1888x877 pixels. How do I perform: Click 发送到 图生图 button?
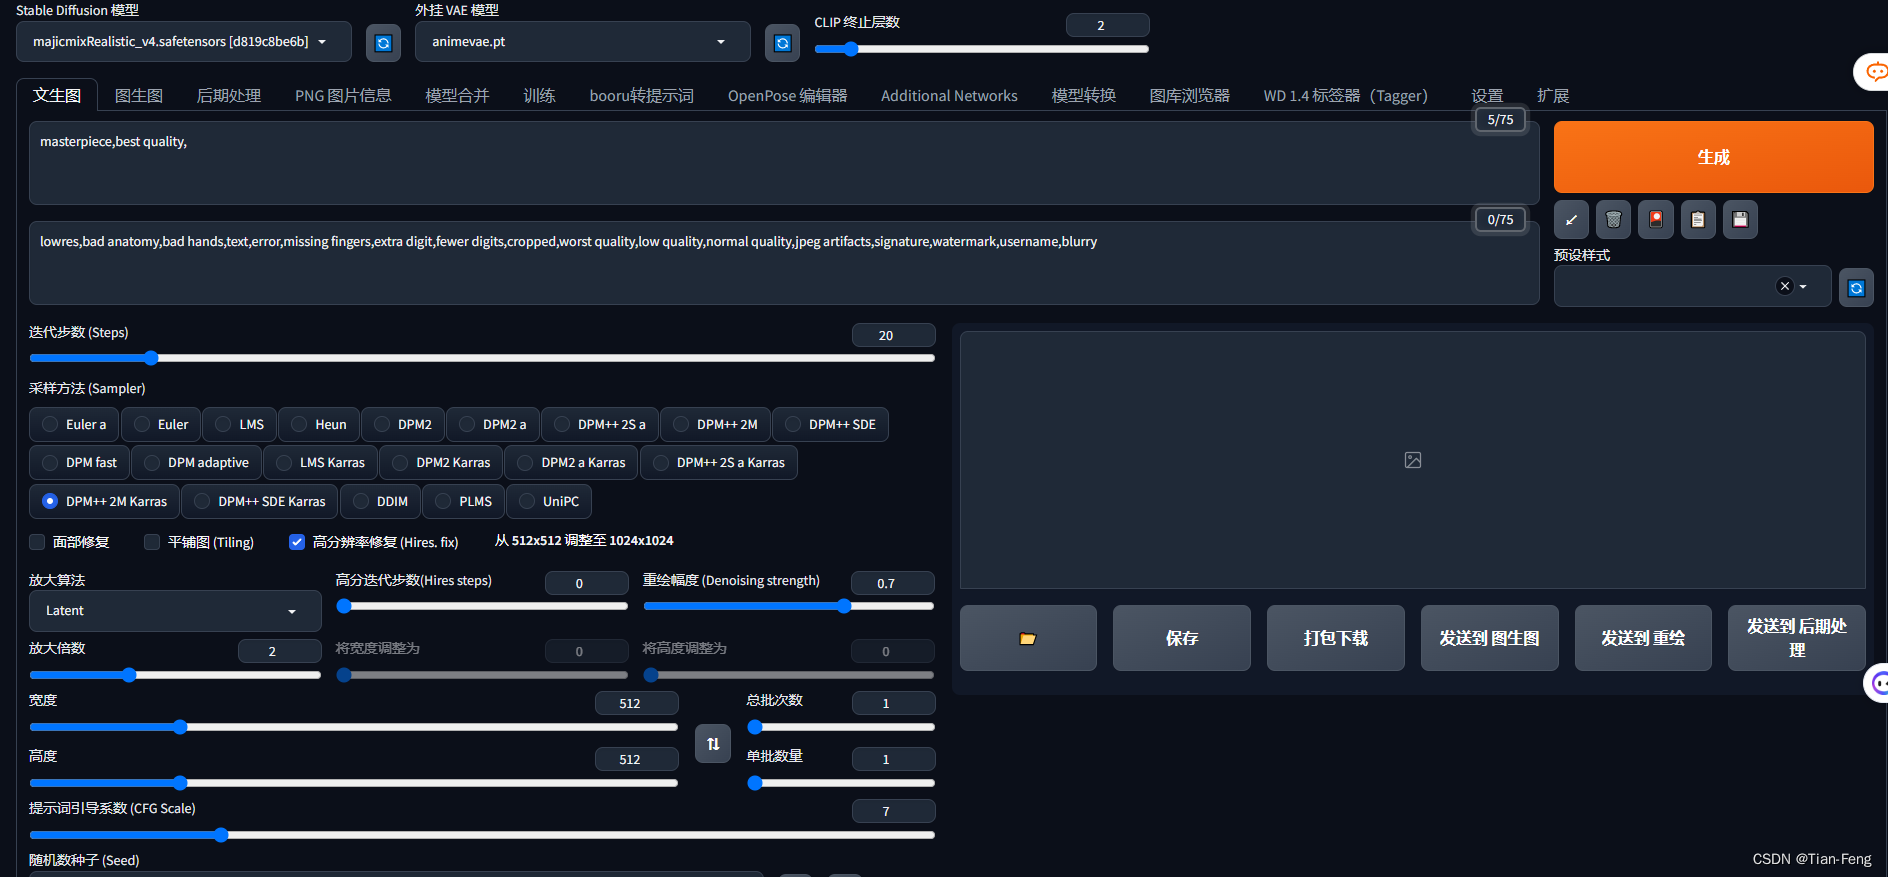pos(1489,638)
